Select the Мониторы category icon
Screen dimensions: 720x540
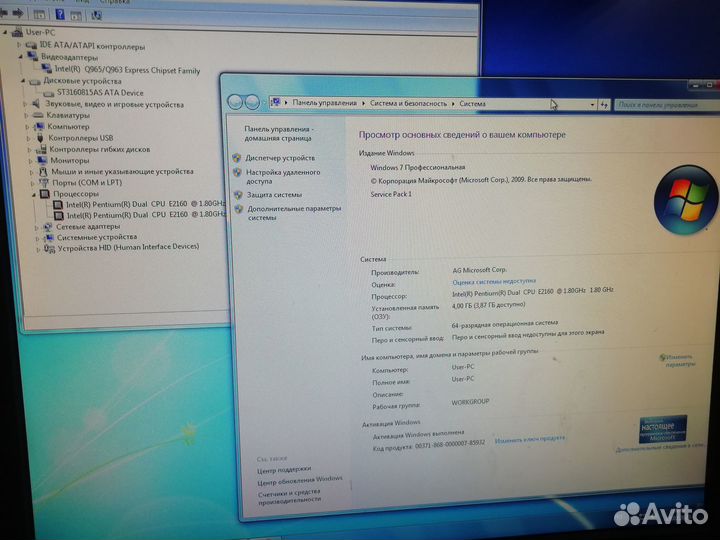(42, 160)
